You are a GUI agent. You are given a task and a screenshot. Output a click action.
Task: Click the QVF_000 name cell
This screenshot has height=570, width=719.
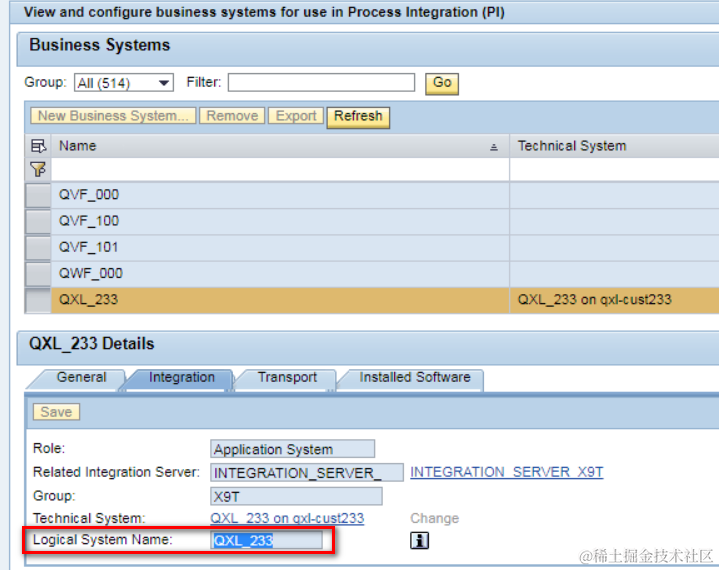[280, 195]
